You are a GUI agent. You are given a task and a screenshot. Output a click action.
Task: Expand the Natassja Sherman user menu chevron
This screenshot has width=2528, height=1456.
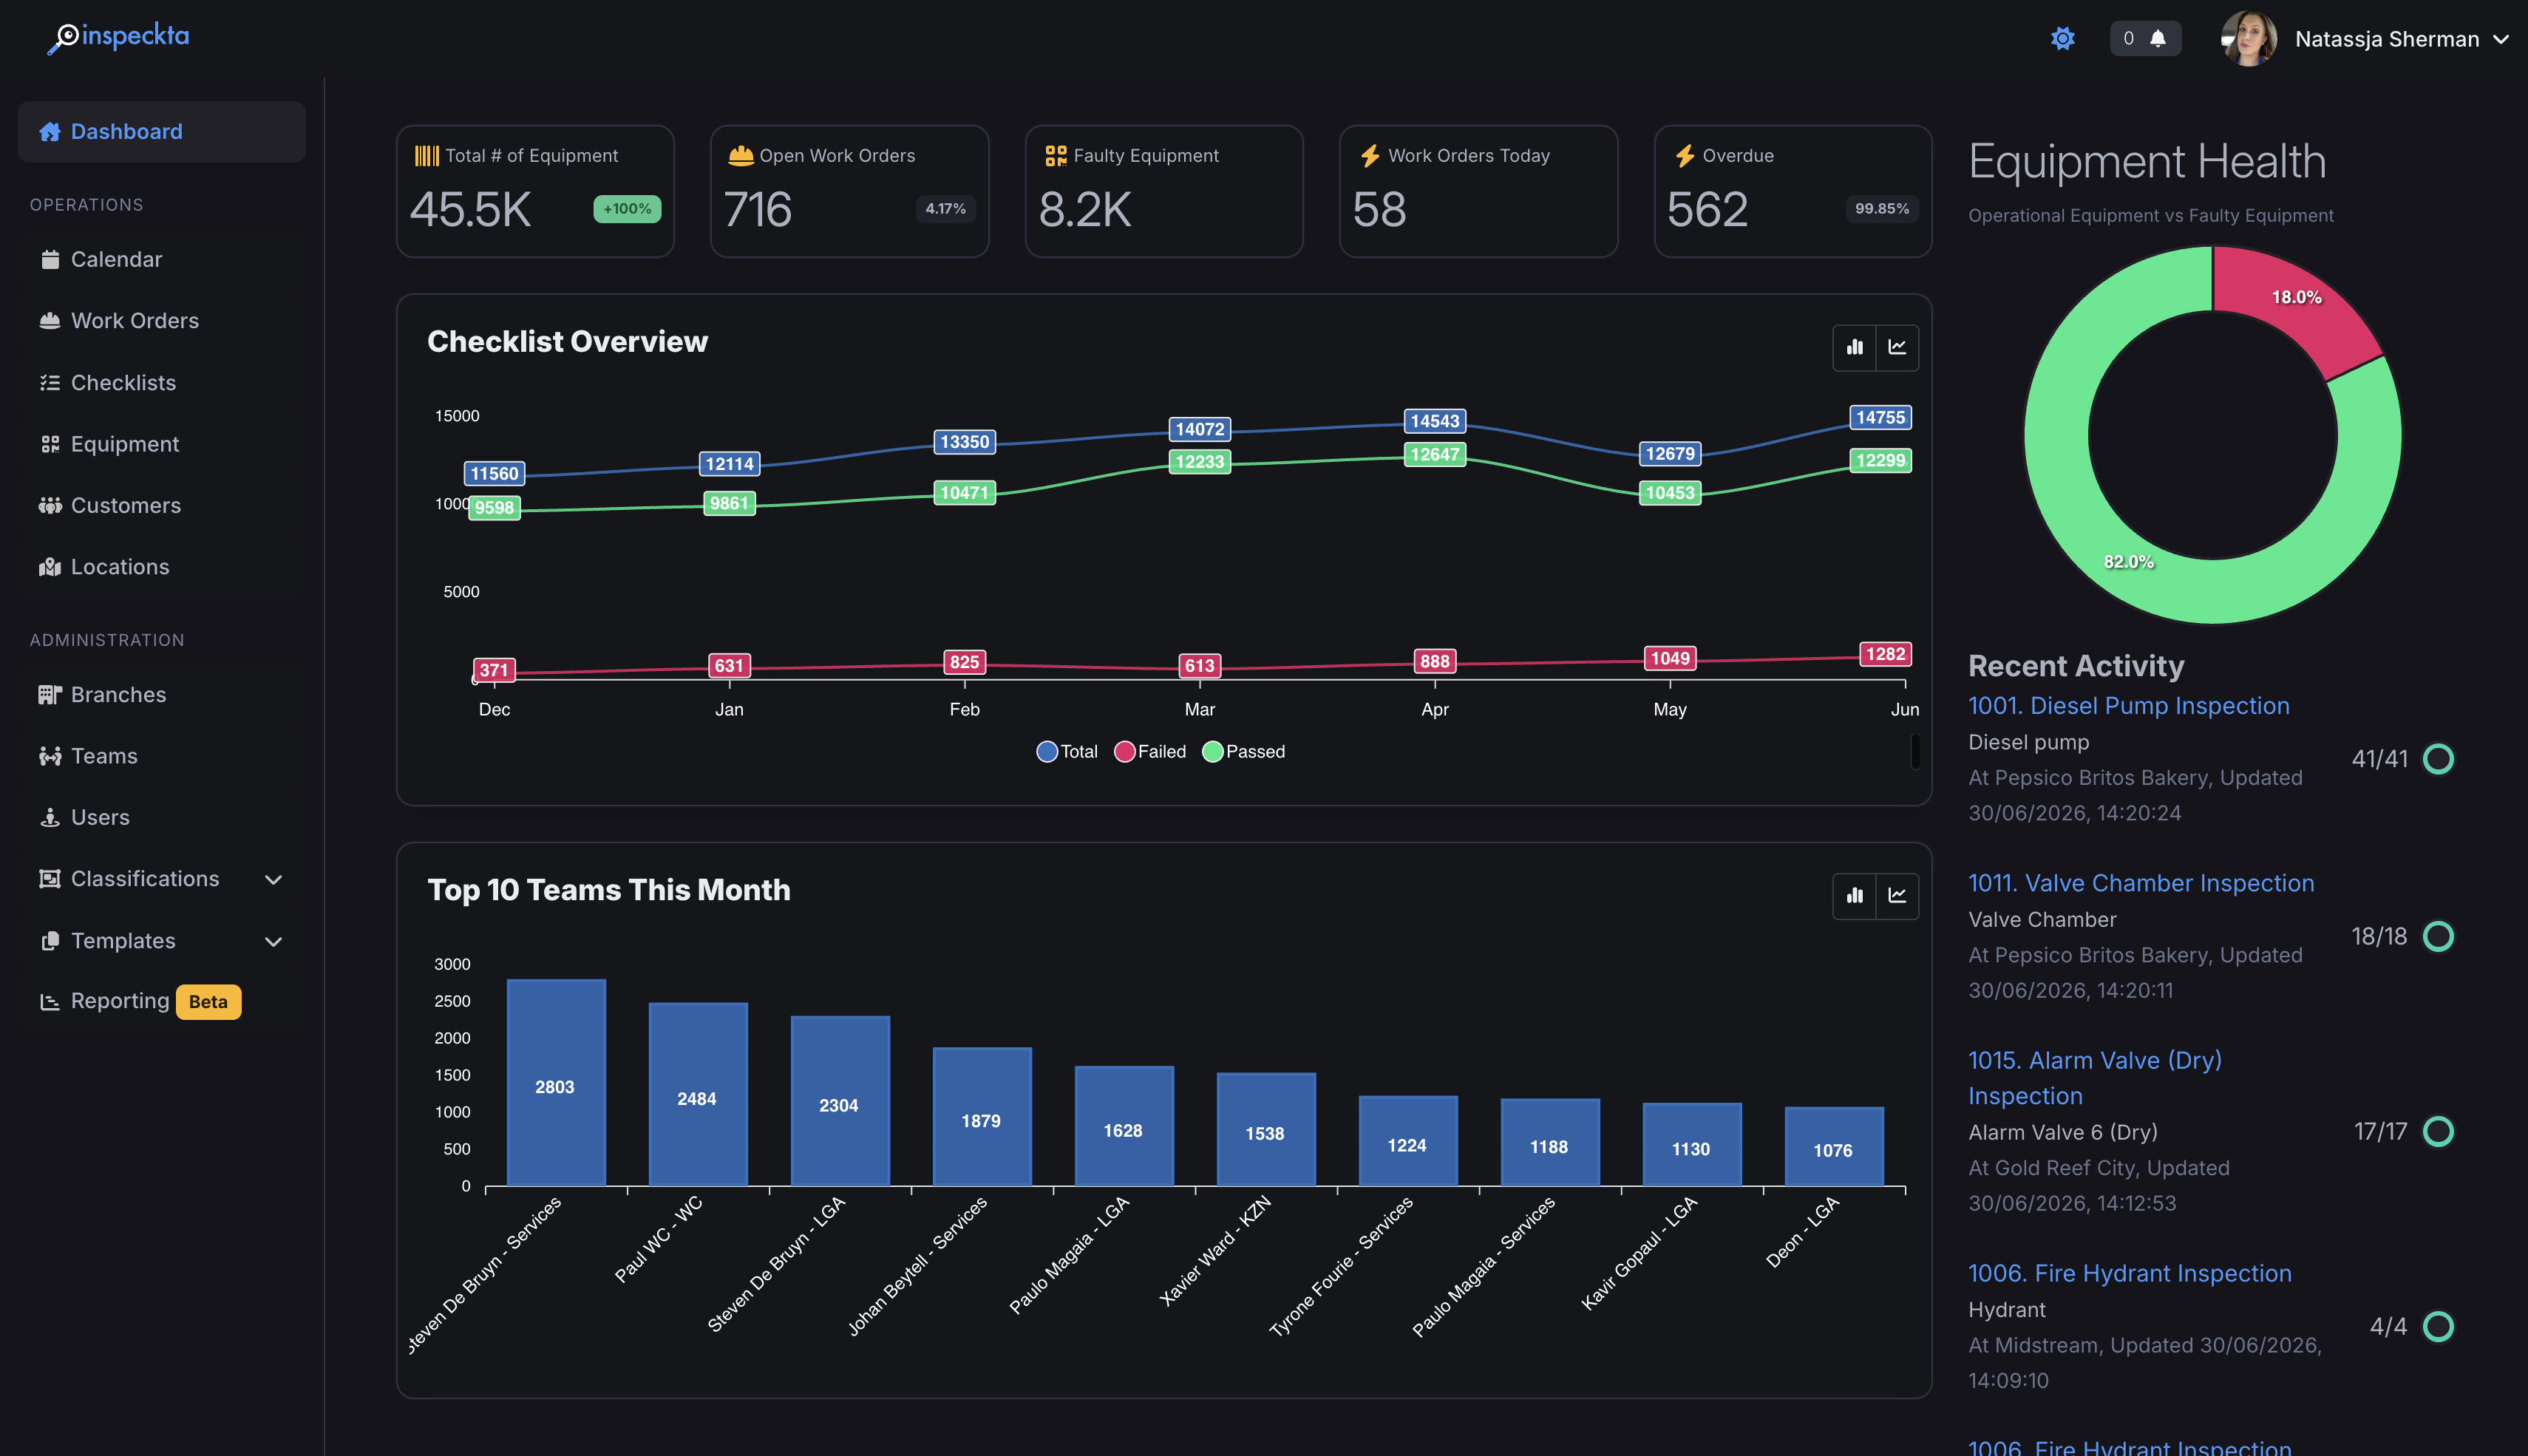[2501, 40]
